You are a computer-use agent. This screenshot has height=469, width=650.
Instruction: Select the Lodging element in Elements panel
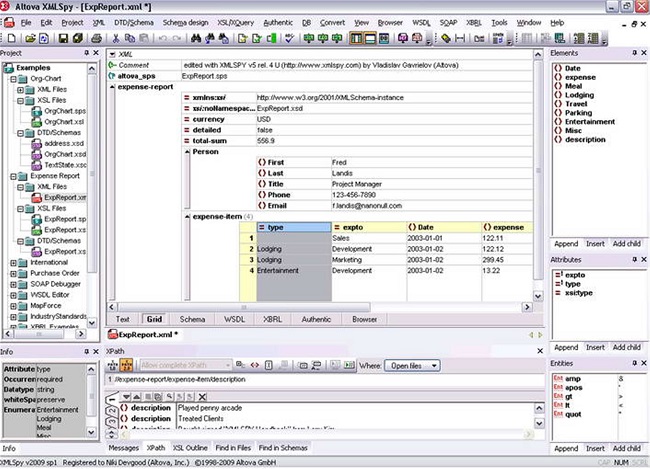coord(579,95)
